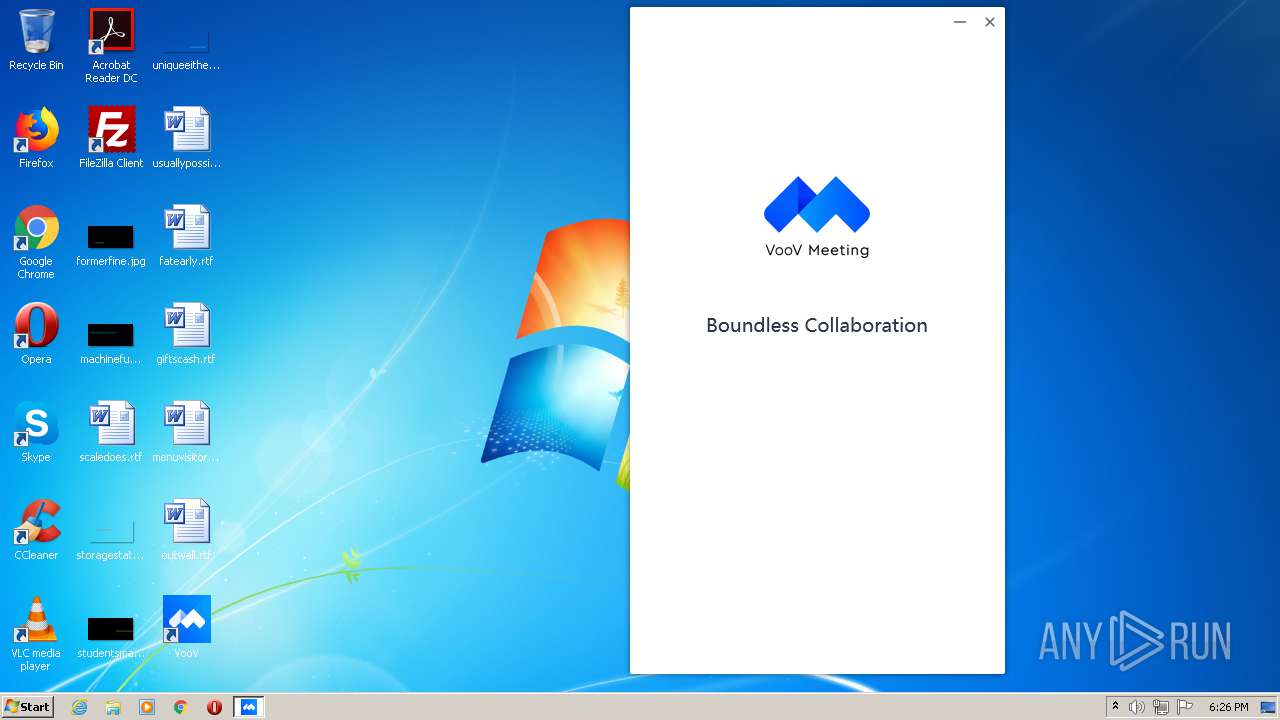Open Google Chrome desktop shortcut
The height and width of the screenshot is (720, 1280).
(36, 242)
